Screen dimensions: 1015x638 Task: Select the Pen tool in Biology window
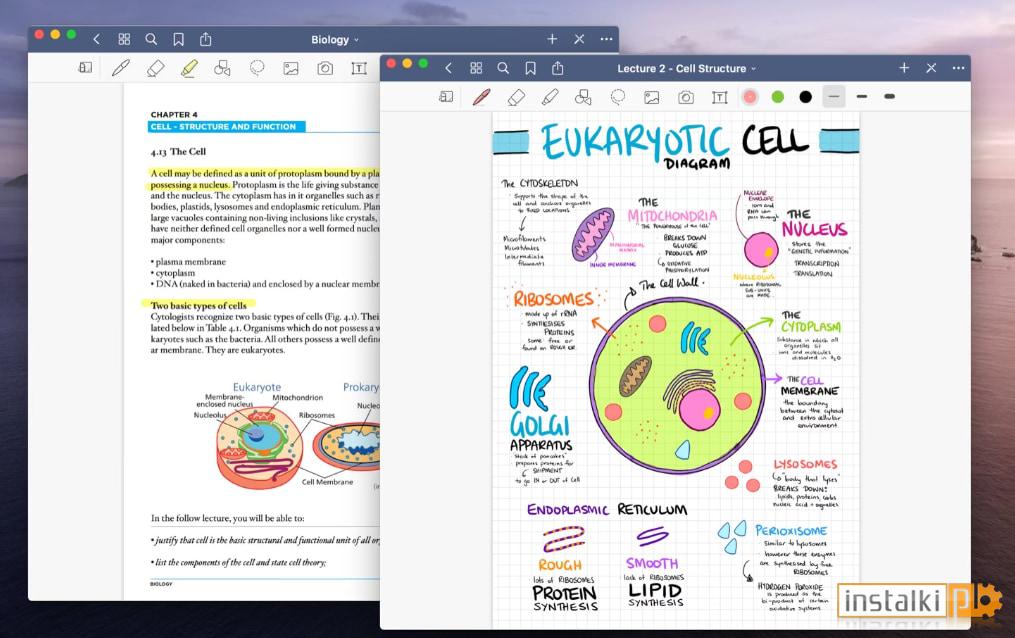point(121,68)
